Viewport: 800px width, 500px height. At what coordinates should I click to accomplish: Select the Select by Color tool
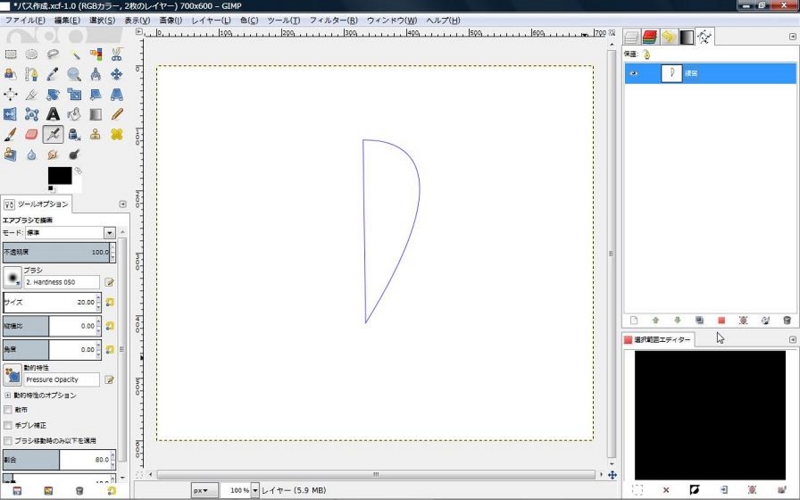95,54
